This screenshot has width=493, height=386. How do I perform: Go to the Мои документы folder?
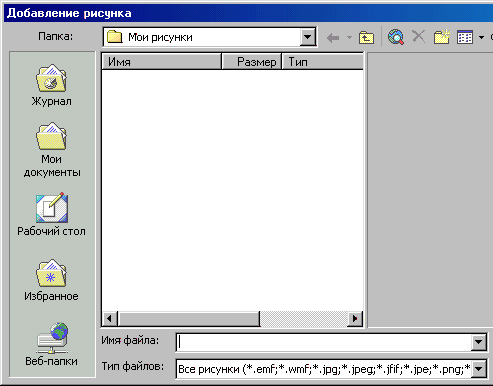click(x=52, y=150)
